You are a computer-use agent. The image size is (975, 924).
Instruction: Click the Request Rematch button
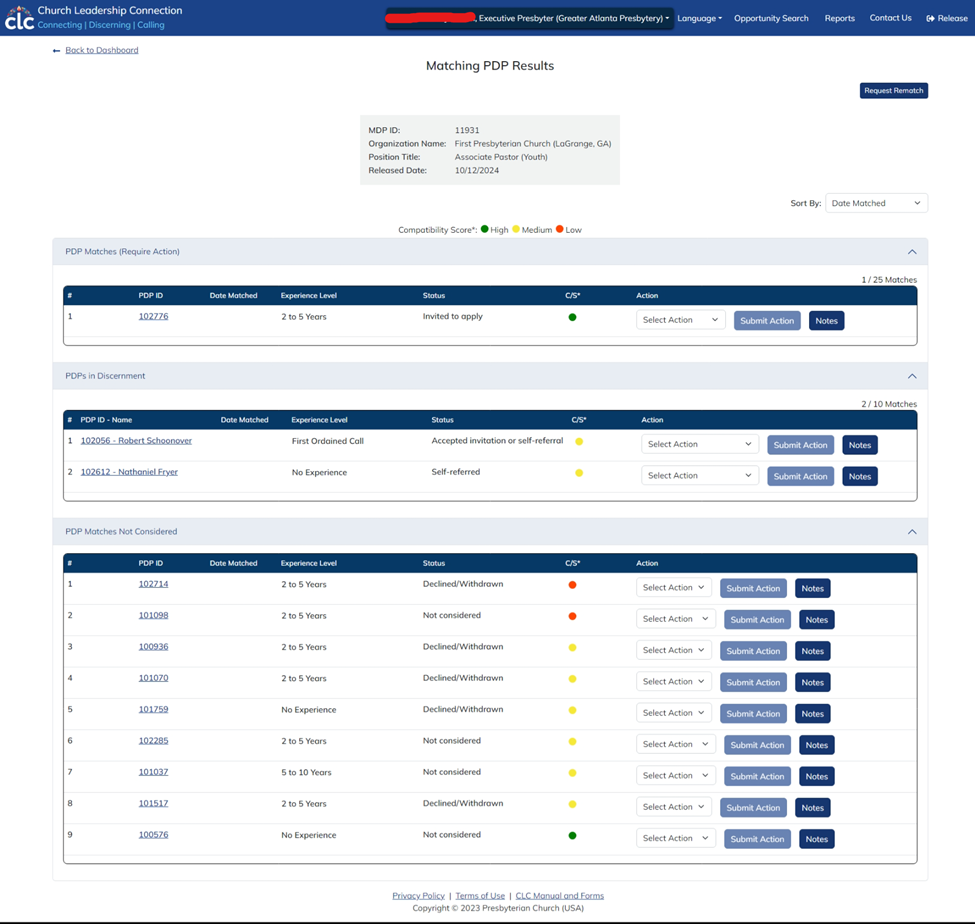coord(893,91)
